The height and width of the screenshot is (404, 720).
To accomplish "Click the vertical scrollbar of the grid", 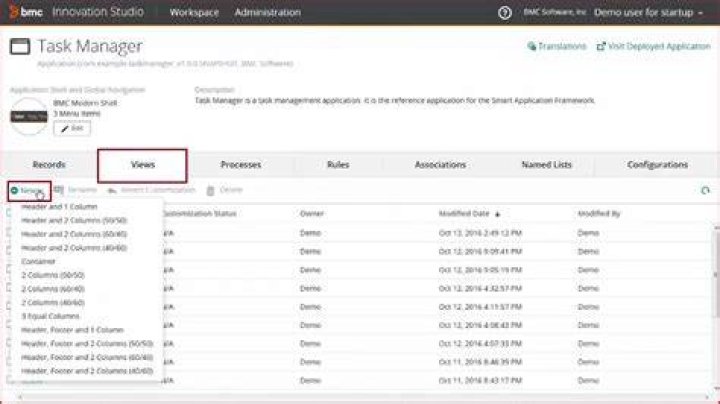I will pos(716,275).
